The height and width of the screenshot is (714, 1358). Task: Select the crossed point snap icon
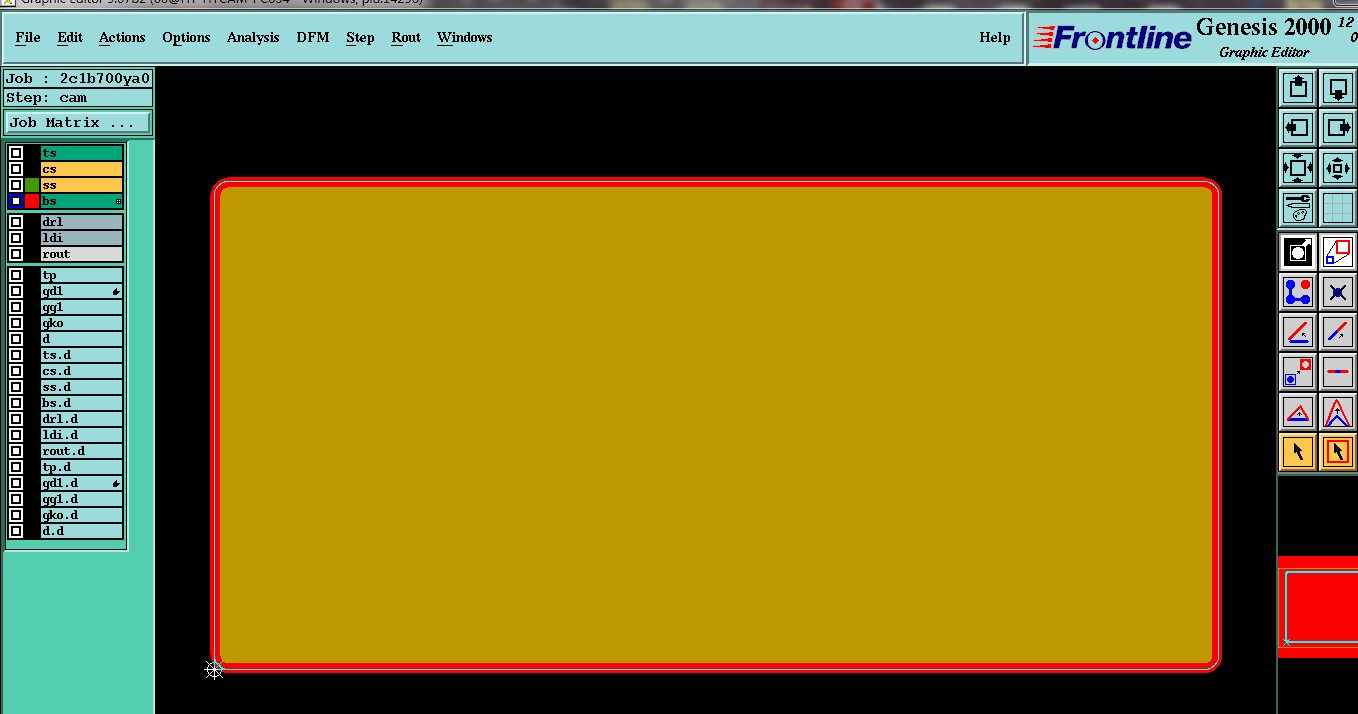(1338, 292)
